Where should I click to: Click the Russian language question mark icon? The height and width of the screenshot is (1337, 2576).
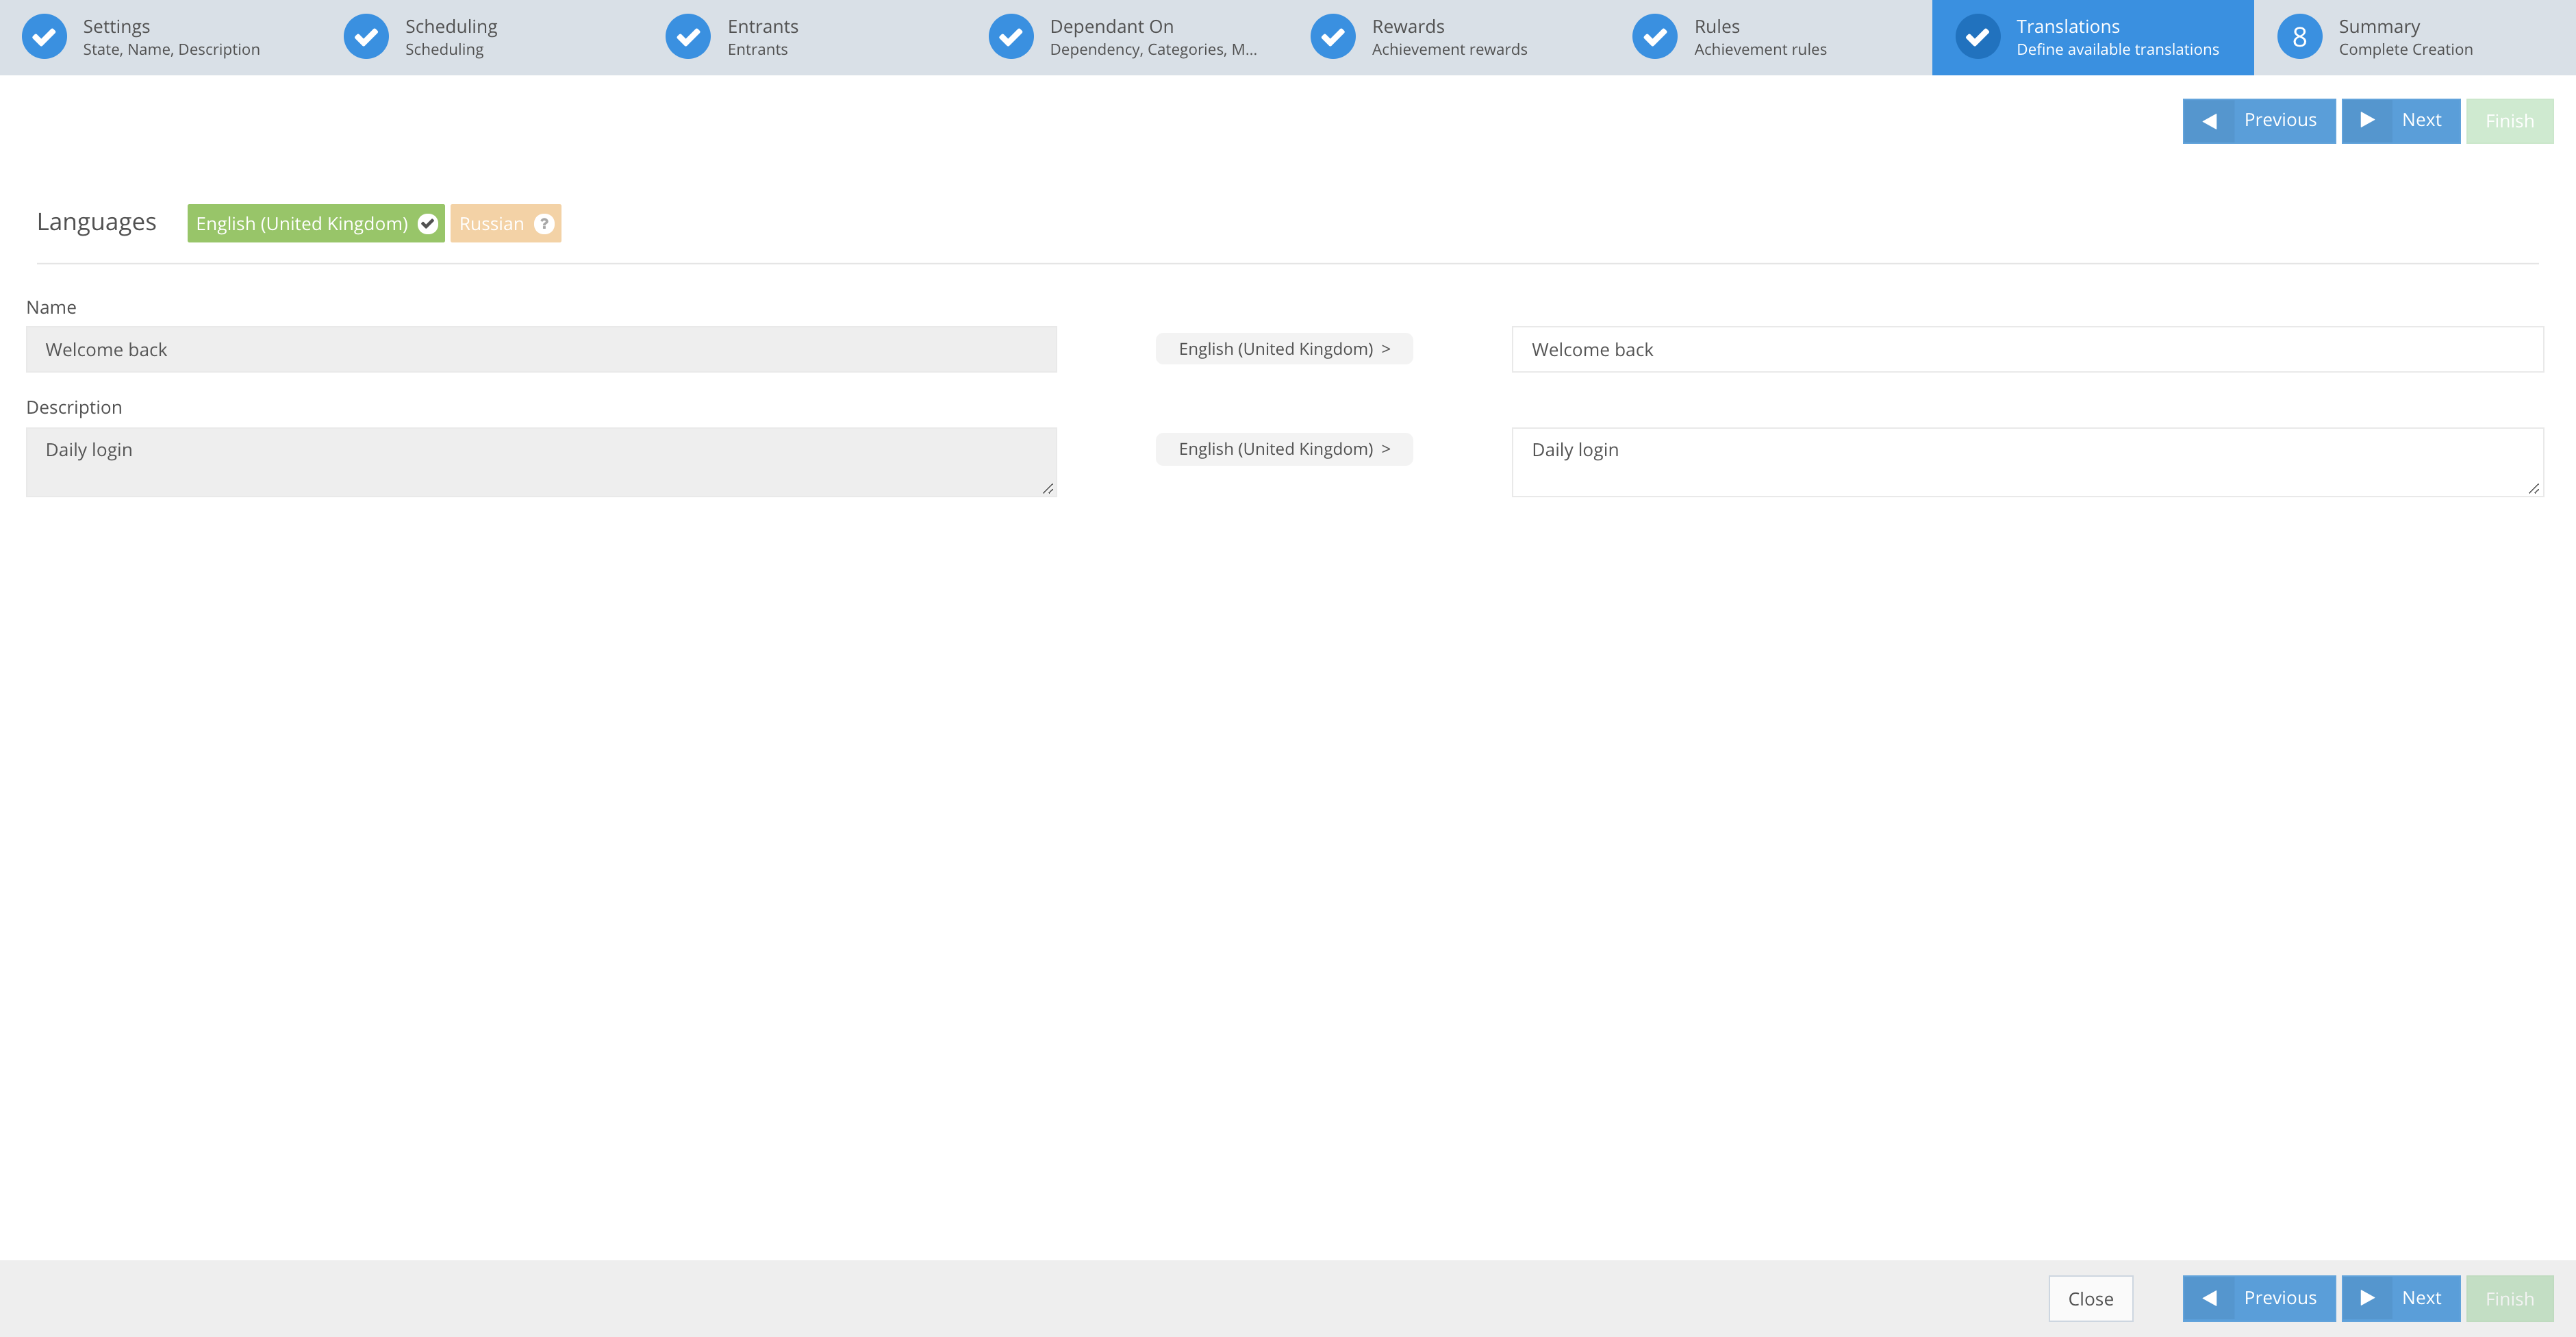click(544, 224)
